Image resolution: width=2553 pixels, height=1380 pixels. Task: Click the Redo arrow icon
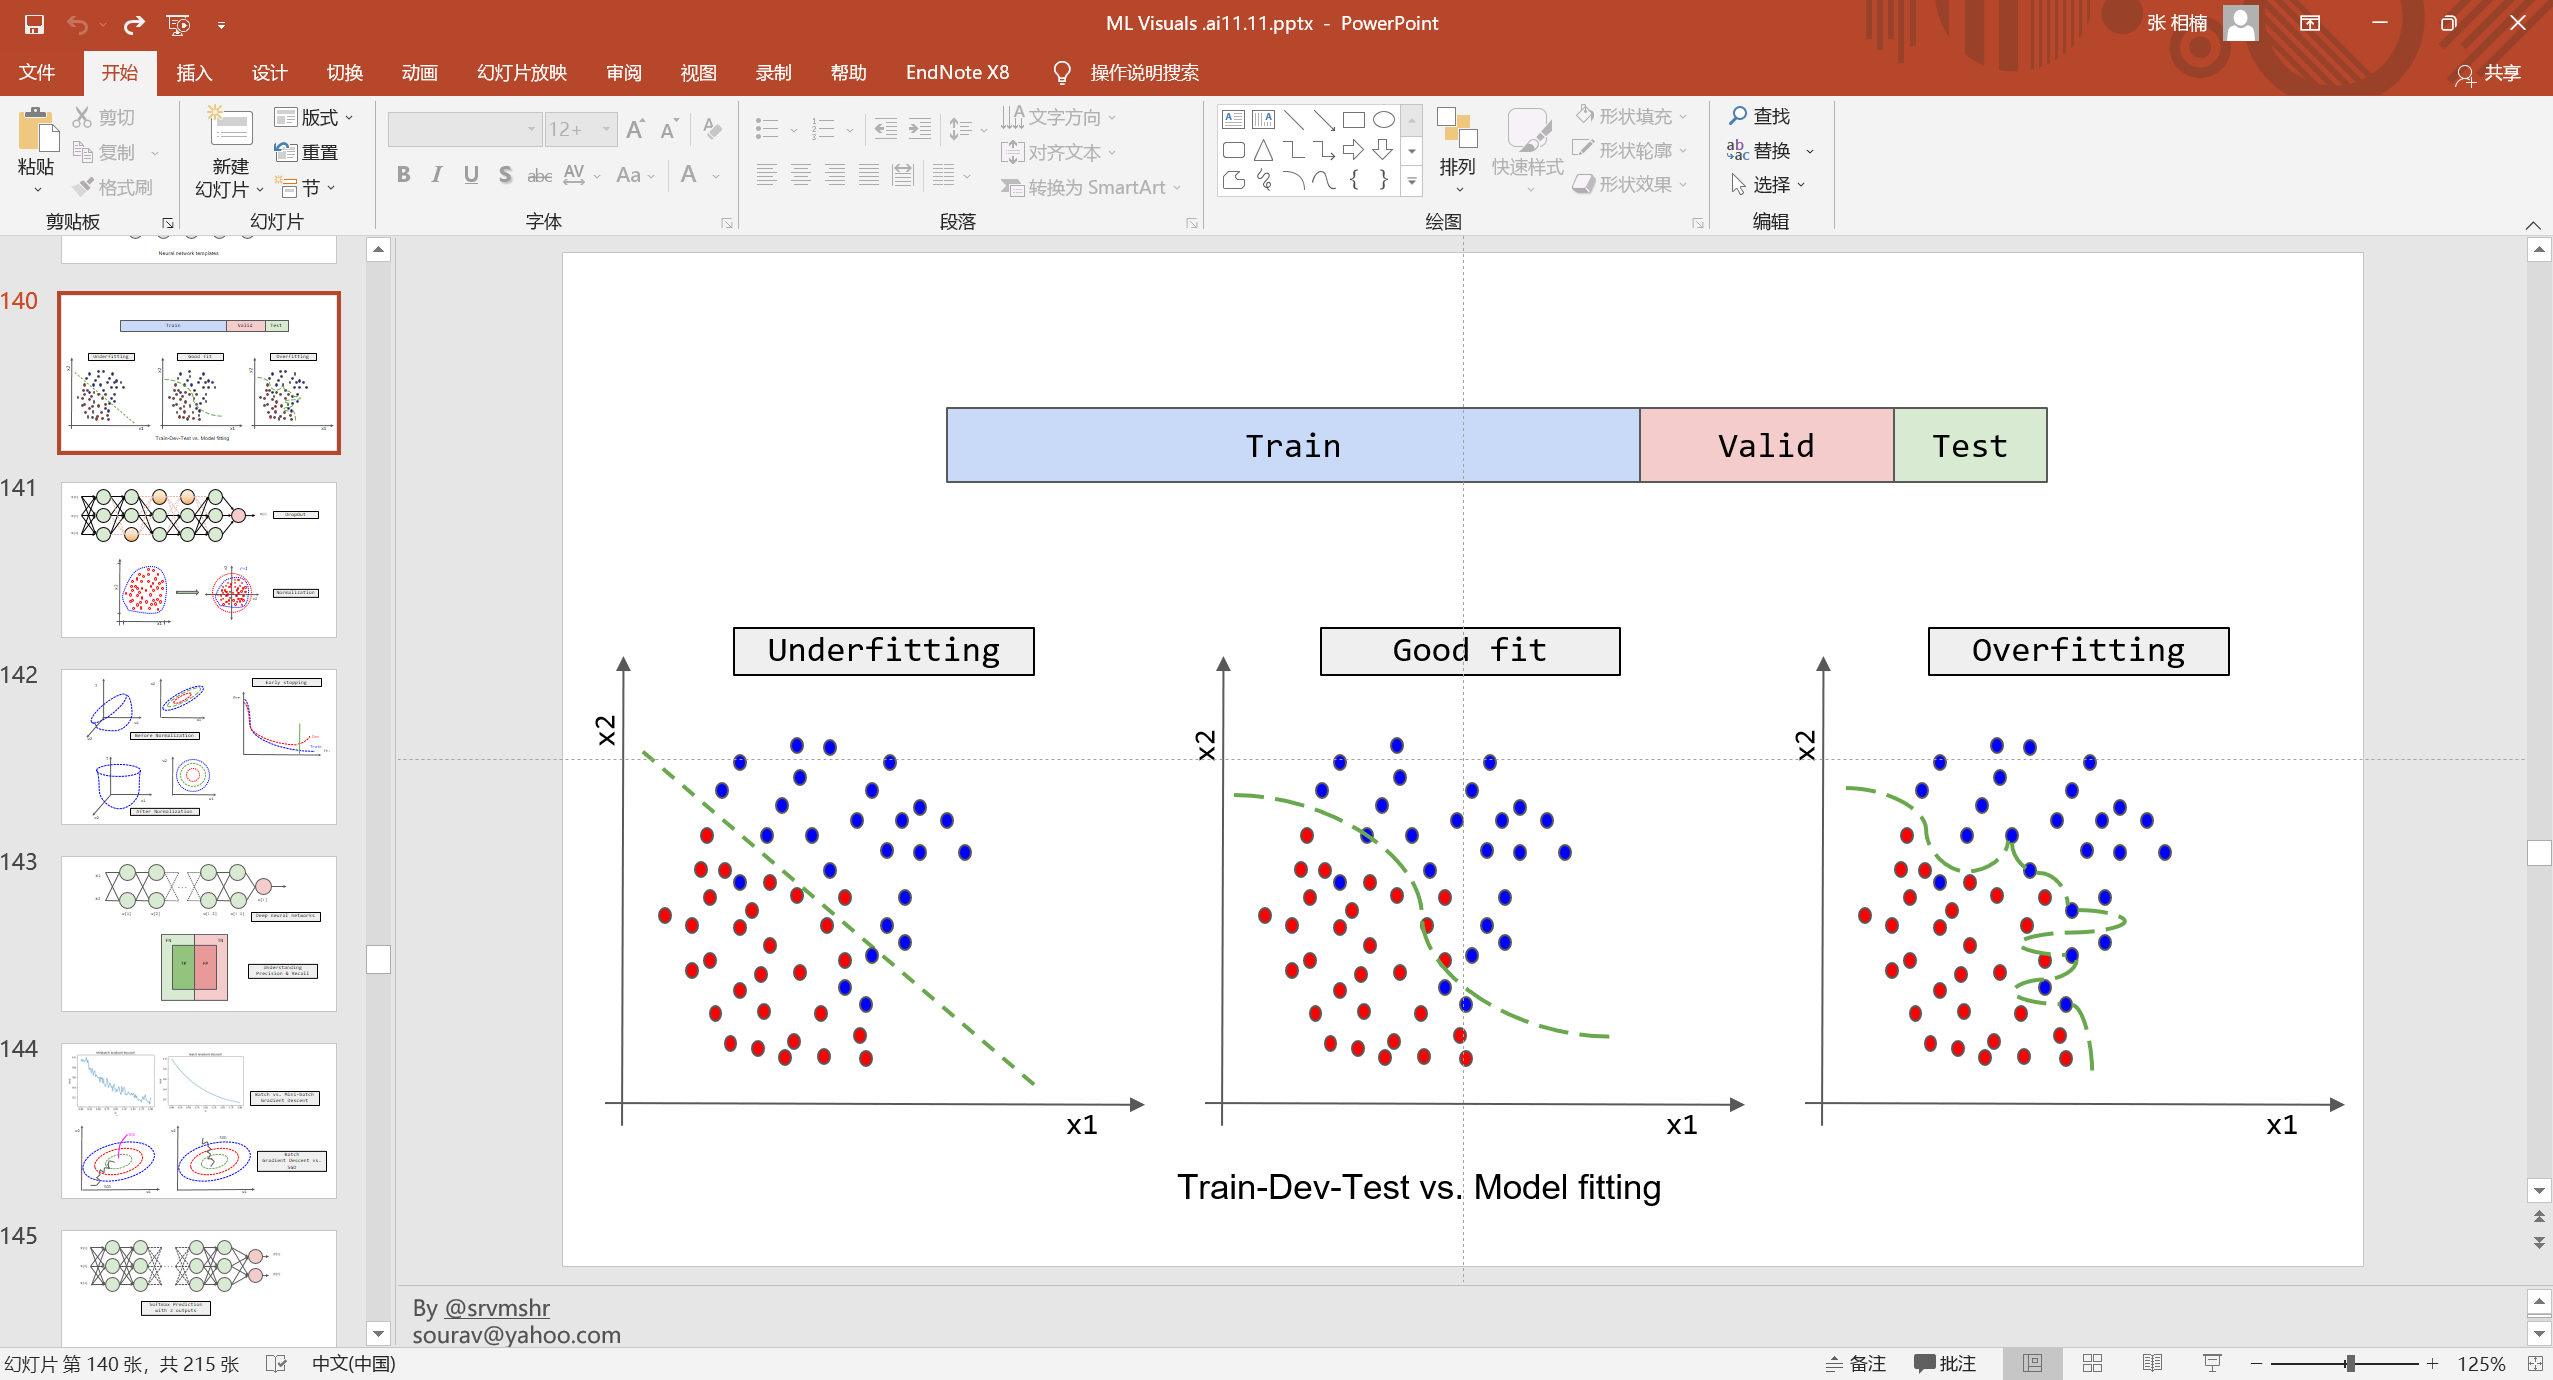click(134, 24)
